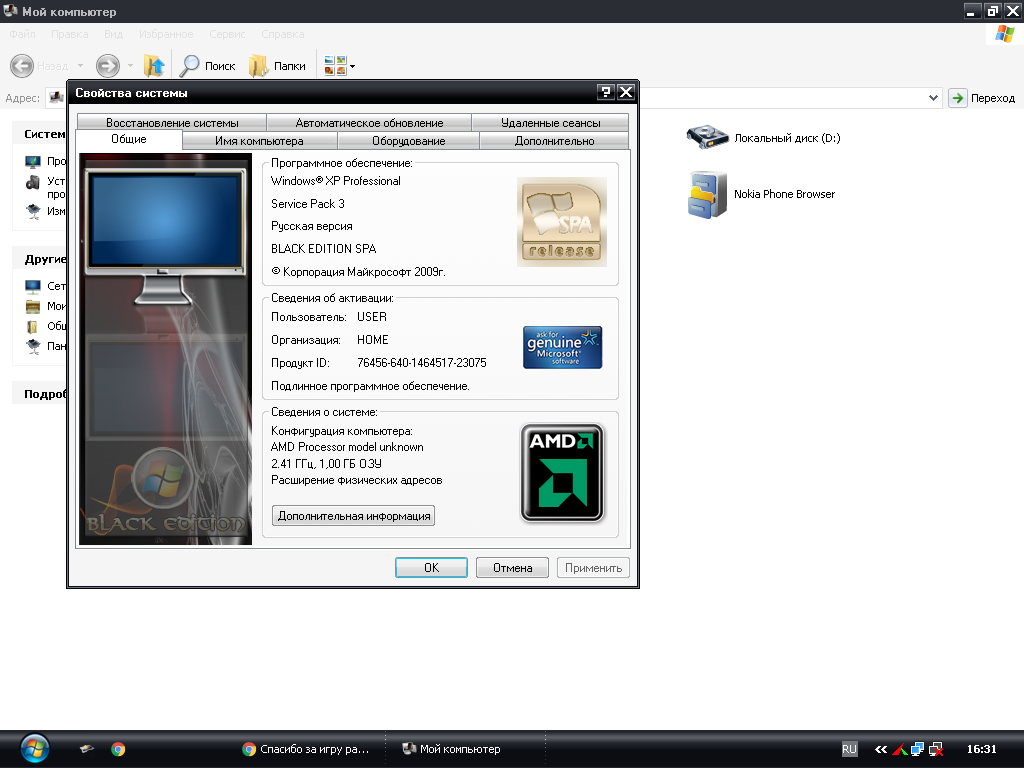Open the Views icon menu in toolbar
1024x768 pixels.
340,66
